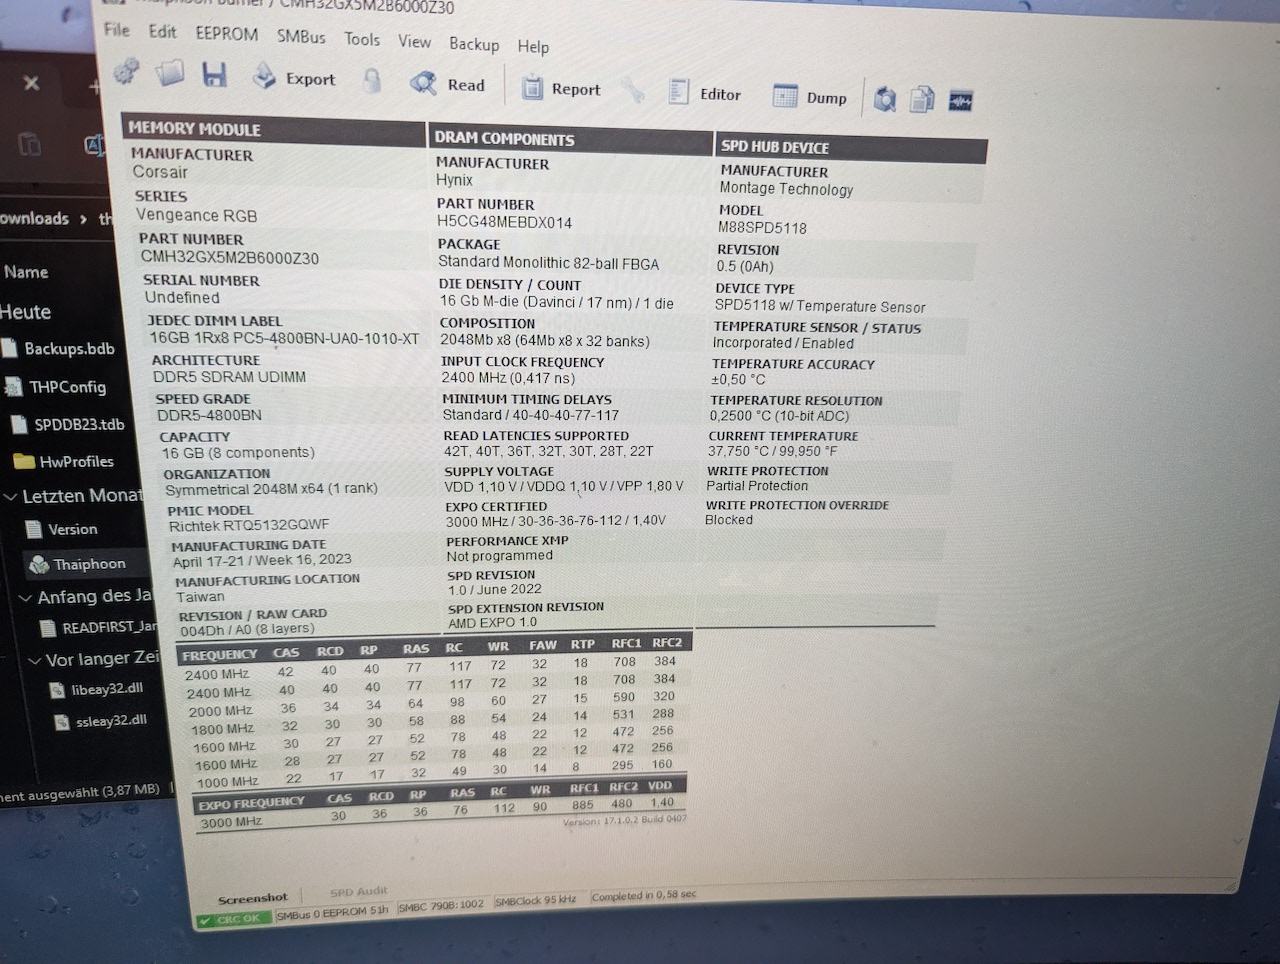Click the Downloads breadcrumb in Explorer
The image size is (1280, 964).
pyautogui.click(x=34, y=218)
